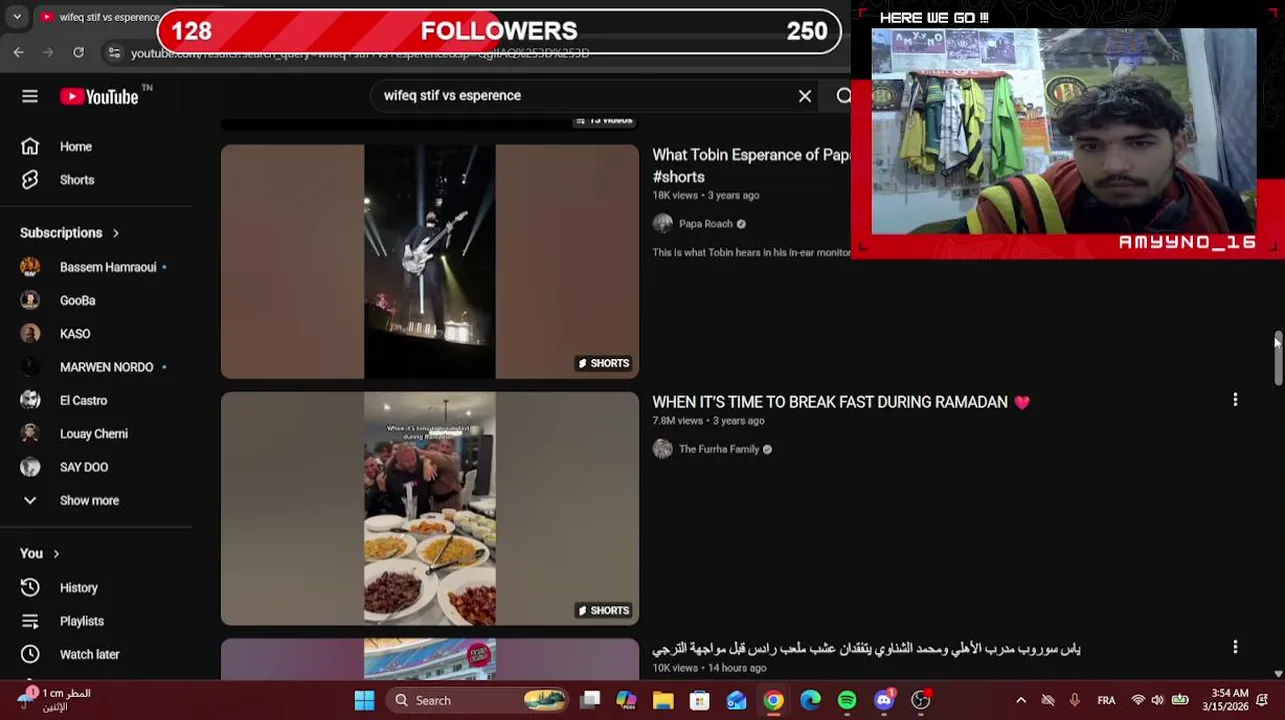Open Copilot on the taskbar
1285x720 pixels.
(626, 701)
